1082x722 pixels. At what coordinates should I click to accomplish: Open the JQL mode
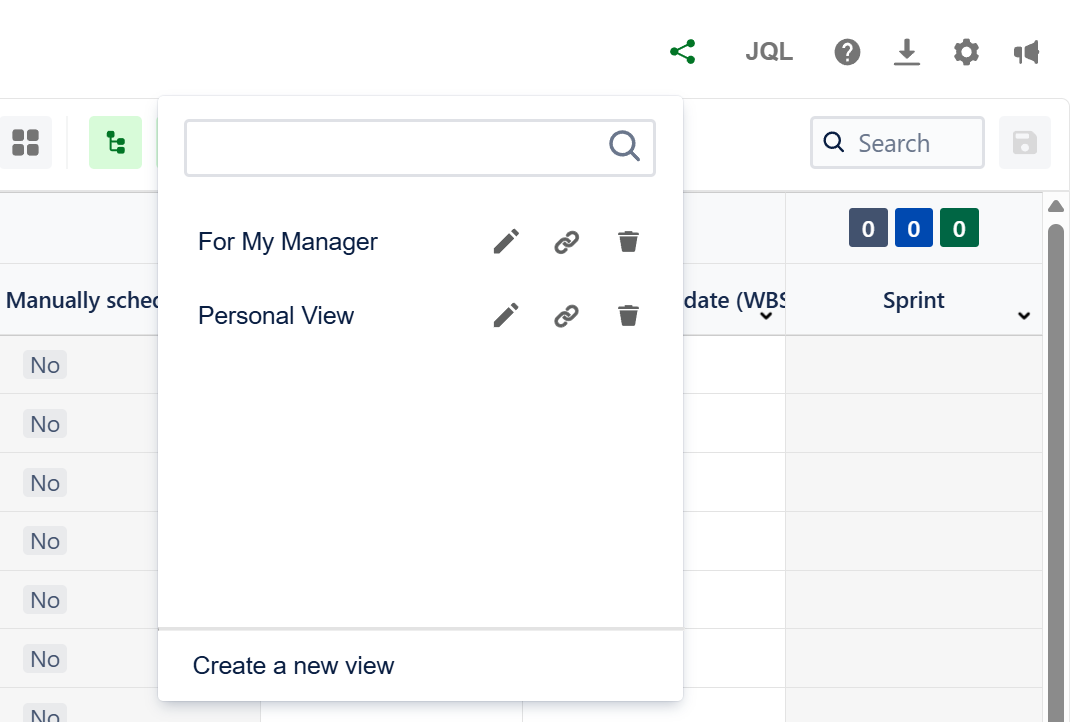[x=768, y=51]
